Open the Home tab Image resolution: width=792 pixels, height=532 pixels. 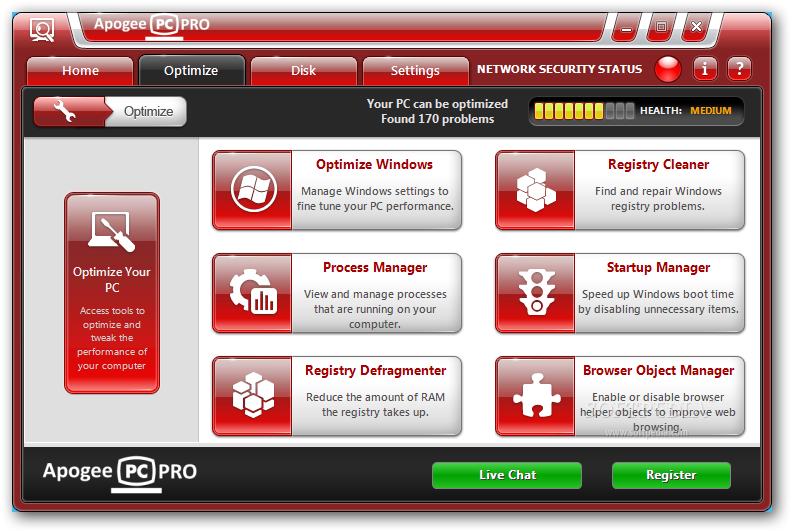[80, 70]
